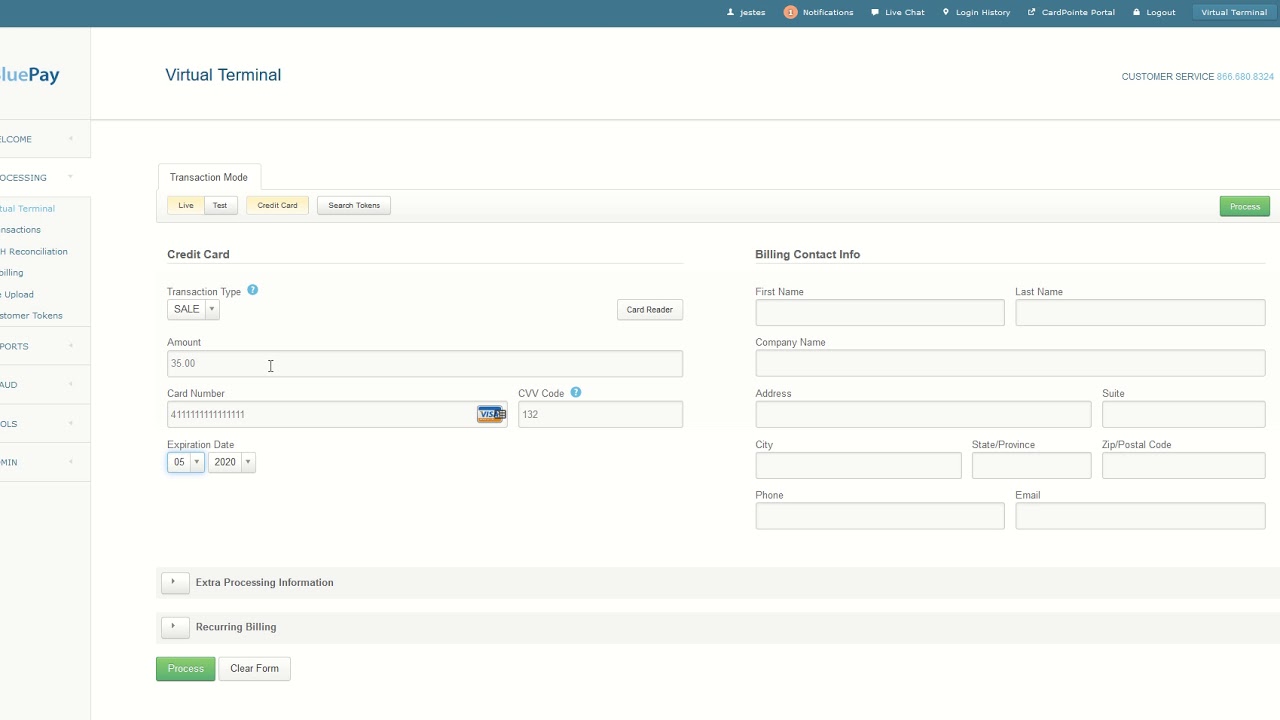Click the Card Number input field
The image size is (1280, 720).
(337, 414)
